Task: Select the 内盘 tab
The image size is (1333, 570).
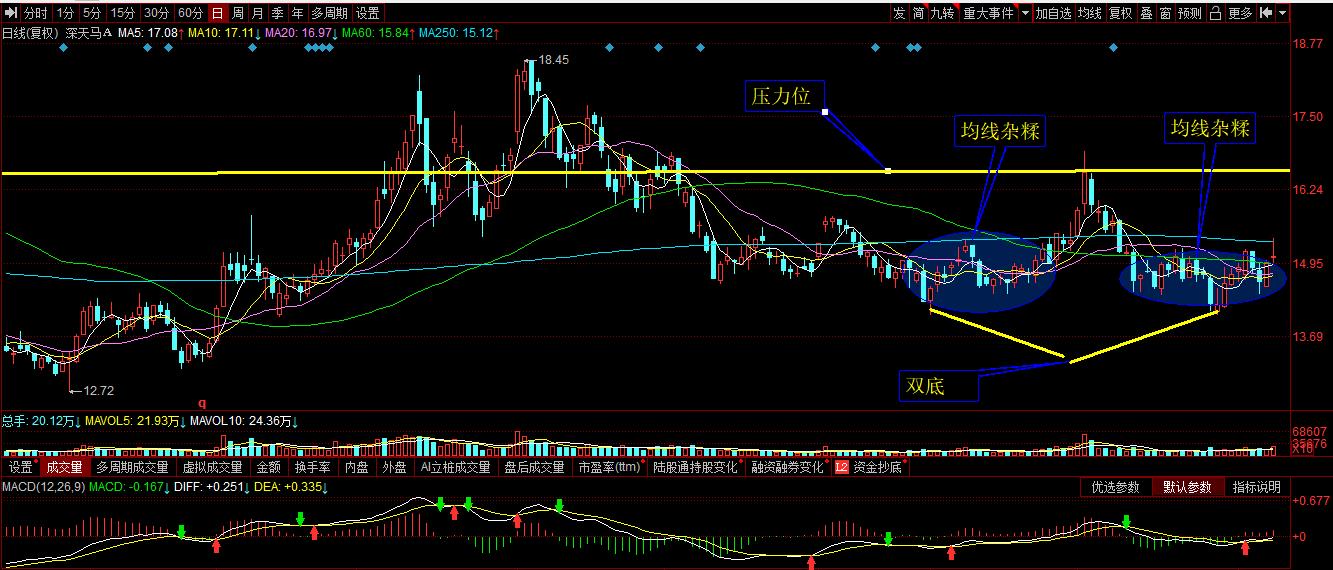Action: [x=357, y=467]
